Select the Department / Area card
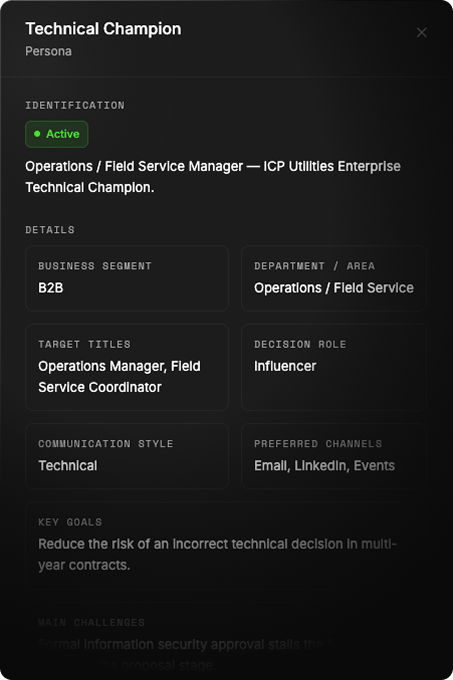This screenshot has height=680, width=453. point(334,278)
